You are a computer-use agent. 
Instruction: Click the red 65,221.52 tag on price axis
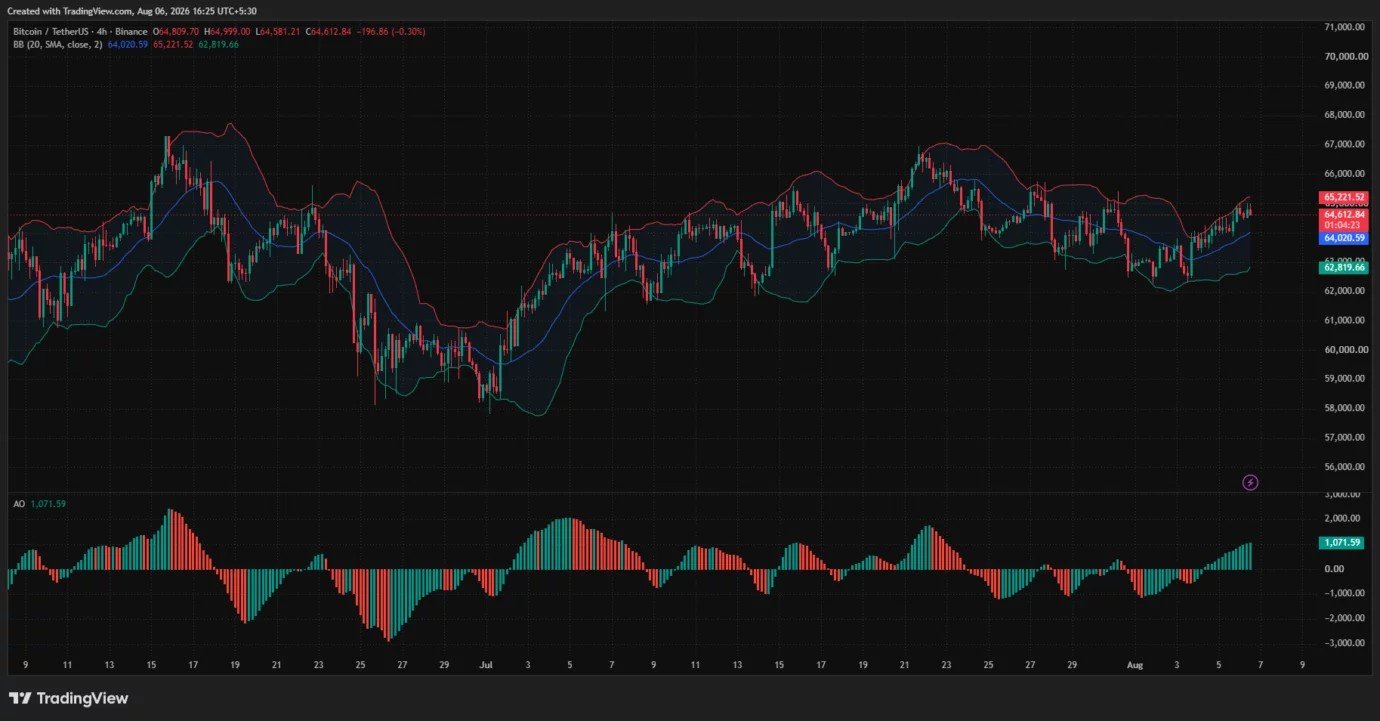click(x=1344, y=197)
